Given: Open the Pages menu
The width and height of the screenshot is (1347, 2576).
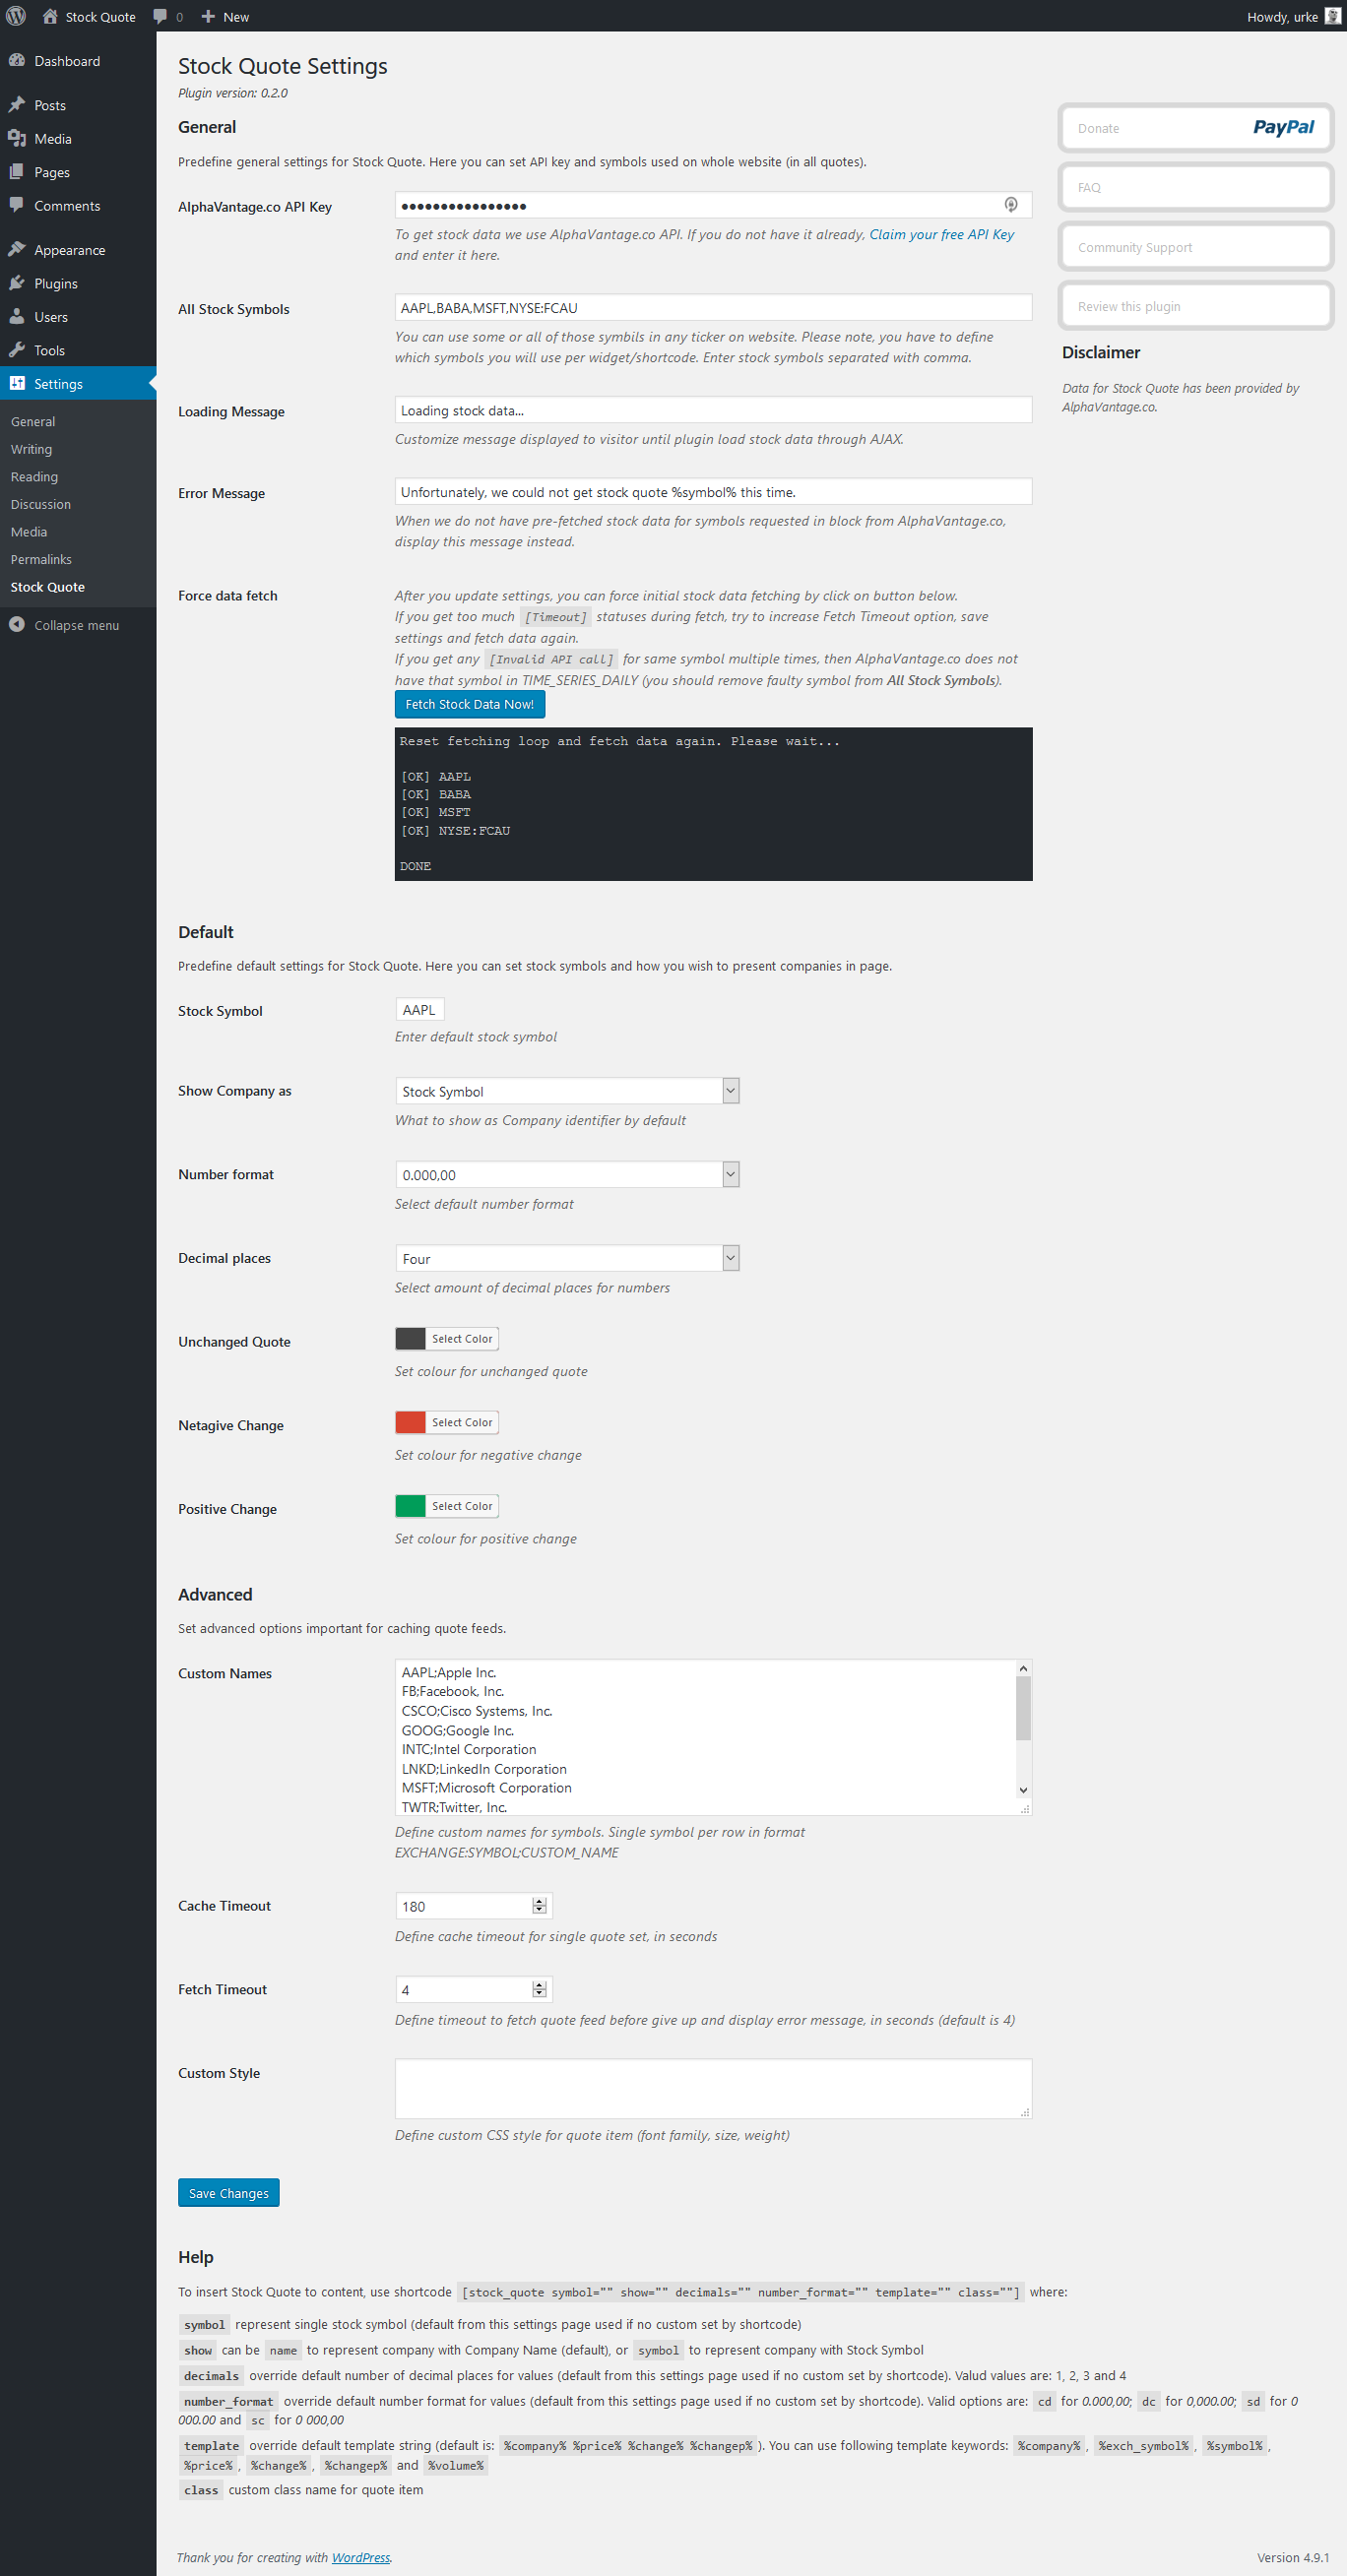Looking at the screenshot, I should 78,172.
